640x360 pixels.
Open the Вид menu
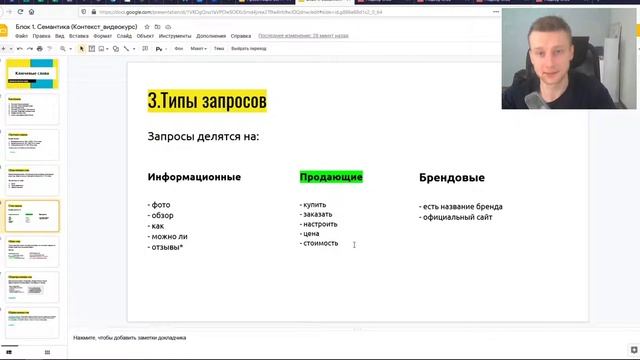60,36
